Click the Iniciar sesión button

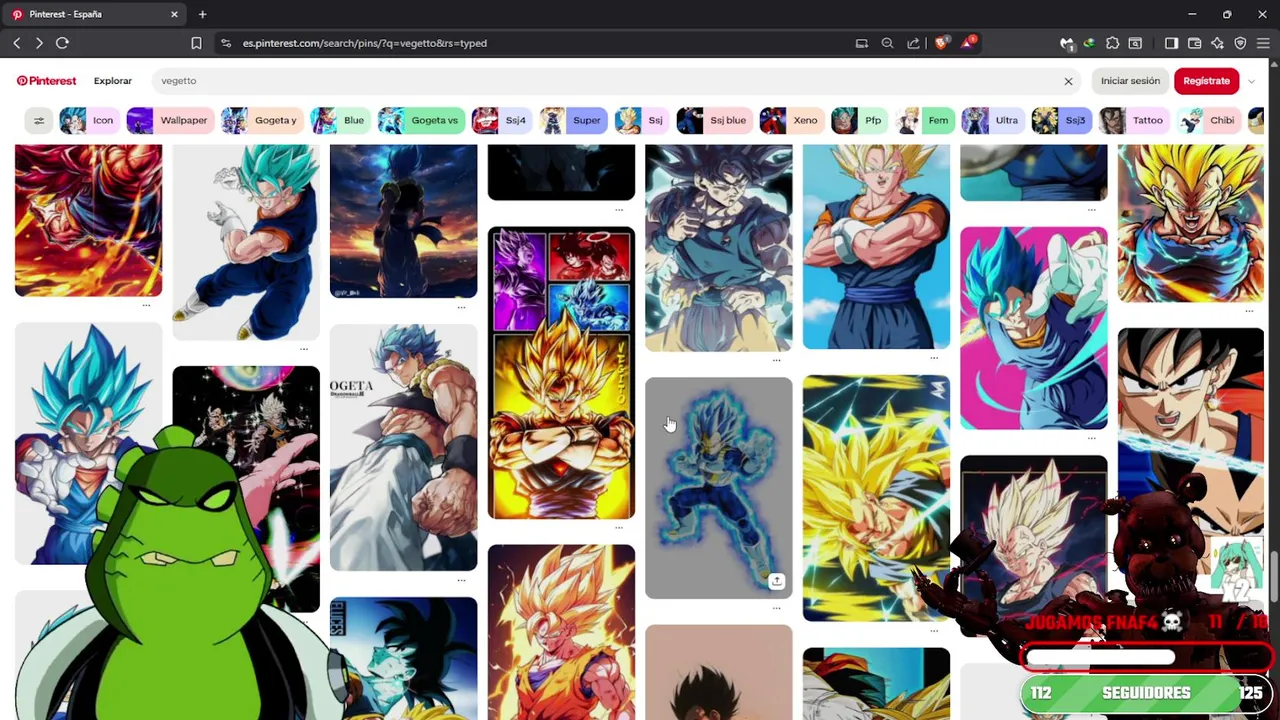pyautogui.click(x=1130, y=81)
